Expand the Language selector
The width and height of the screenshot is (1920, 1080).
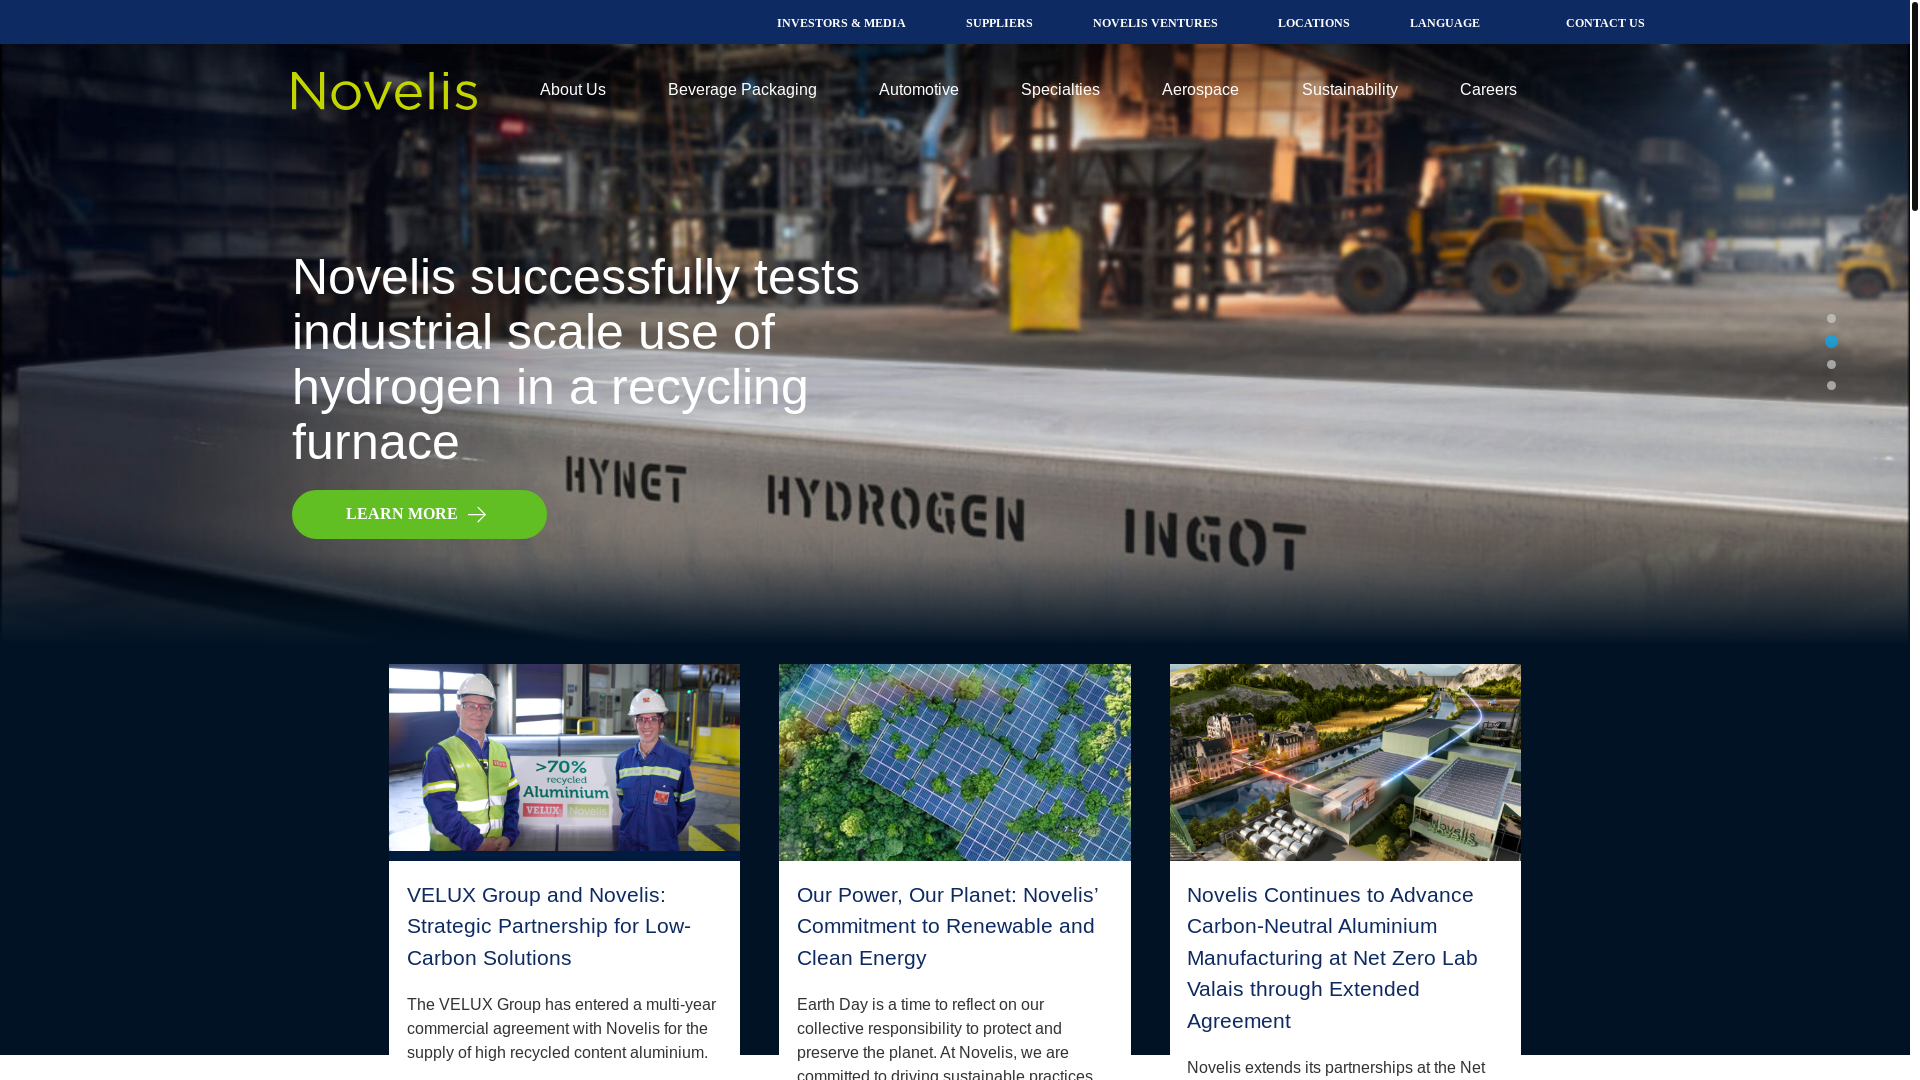(x=1445, y=23)
